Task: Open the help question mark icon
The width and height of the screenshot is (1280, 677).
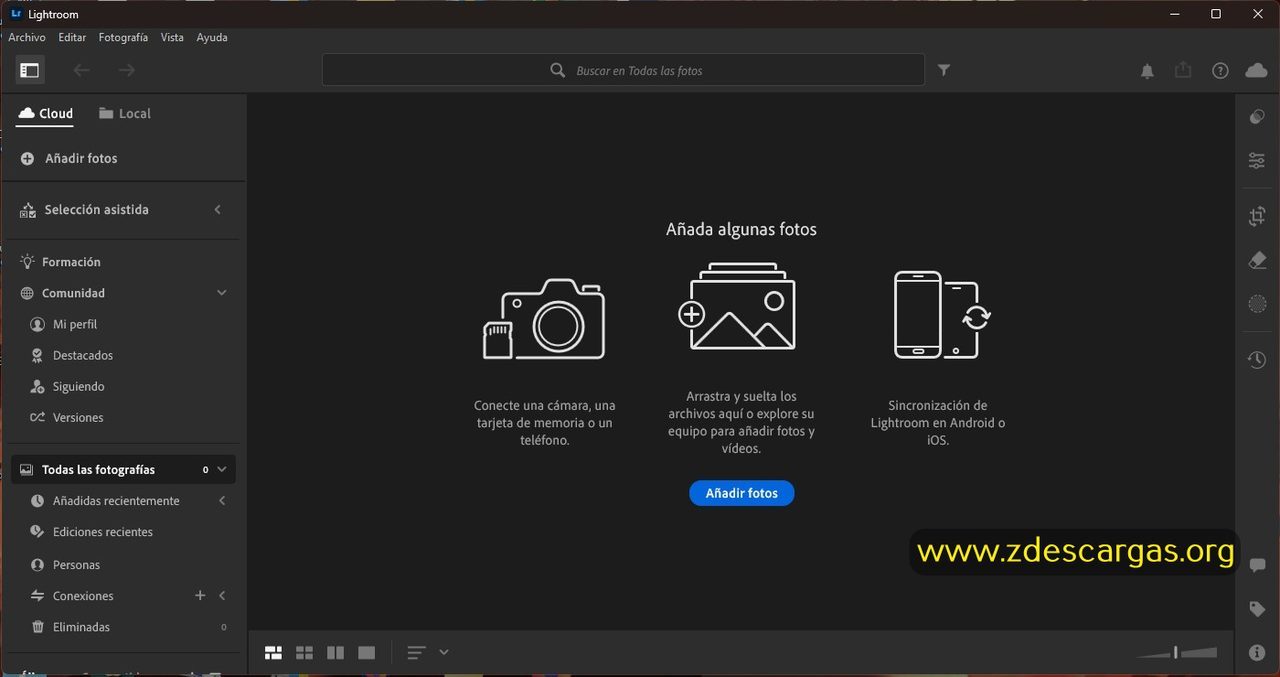Action: point(1220,71)
